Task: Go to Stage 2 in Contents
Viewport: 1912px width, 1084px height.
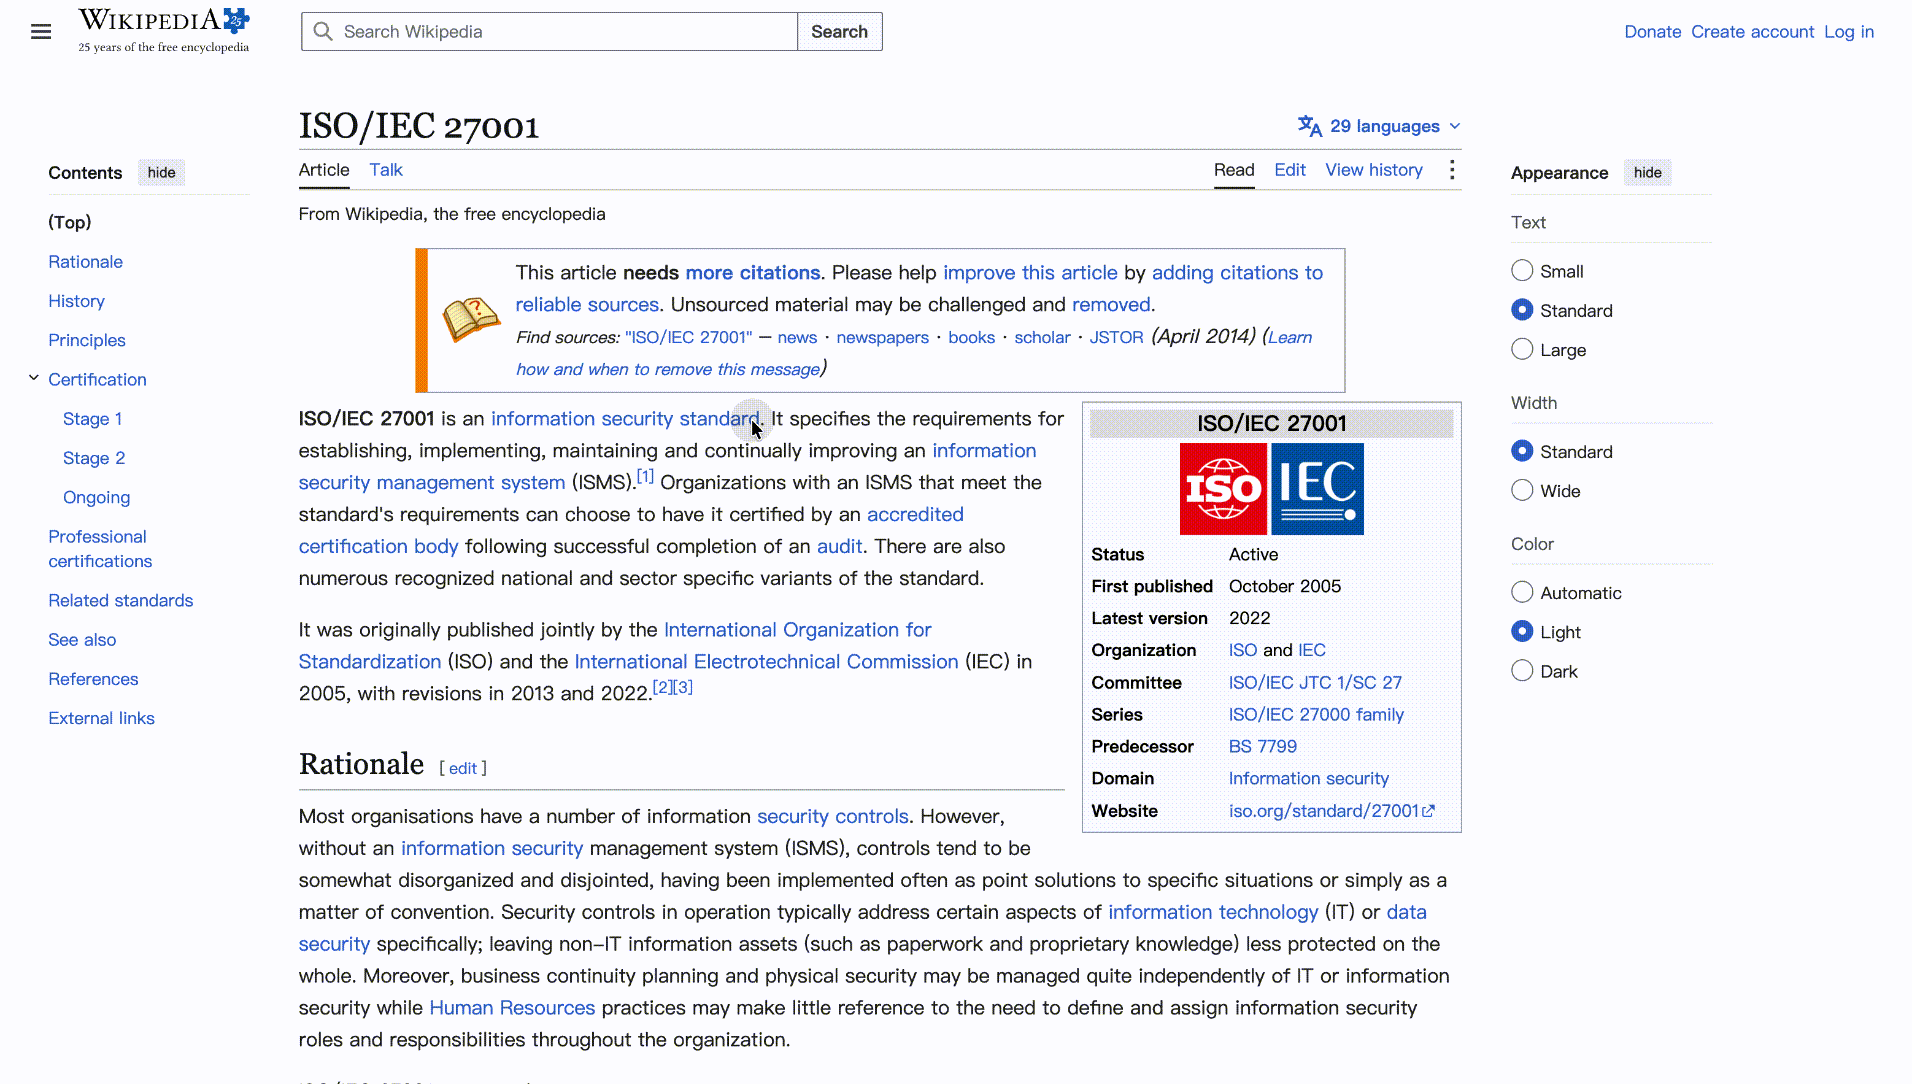Action: point(94,458)
